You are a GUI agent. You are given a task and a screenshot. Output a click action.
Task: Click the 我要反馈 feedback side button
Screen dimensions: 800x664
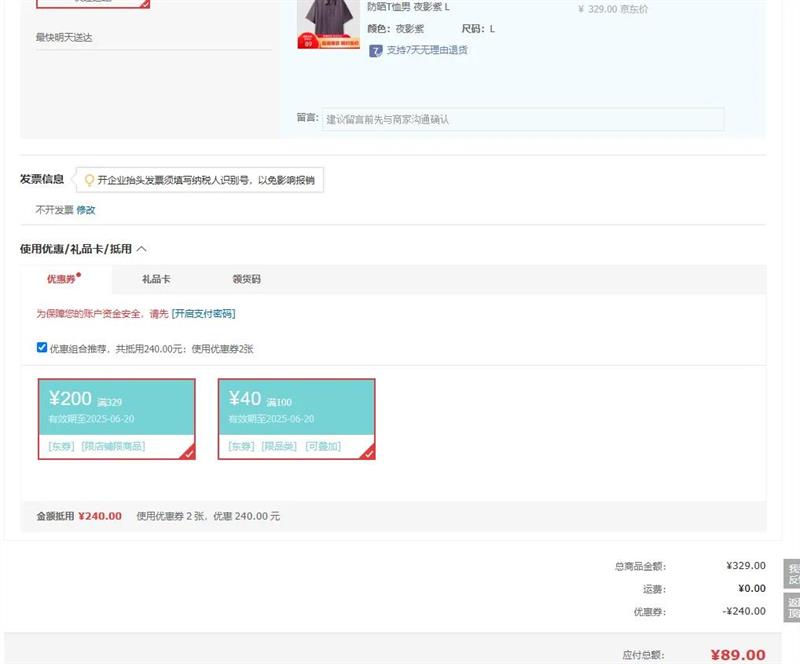click(x=792, y=573)
